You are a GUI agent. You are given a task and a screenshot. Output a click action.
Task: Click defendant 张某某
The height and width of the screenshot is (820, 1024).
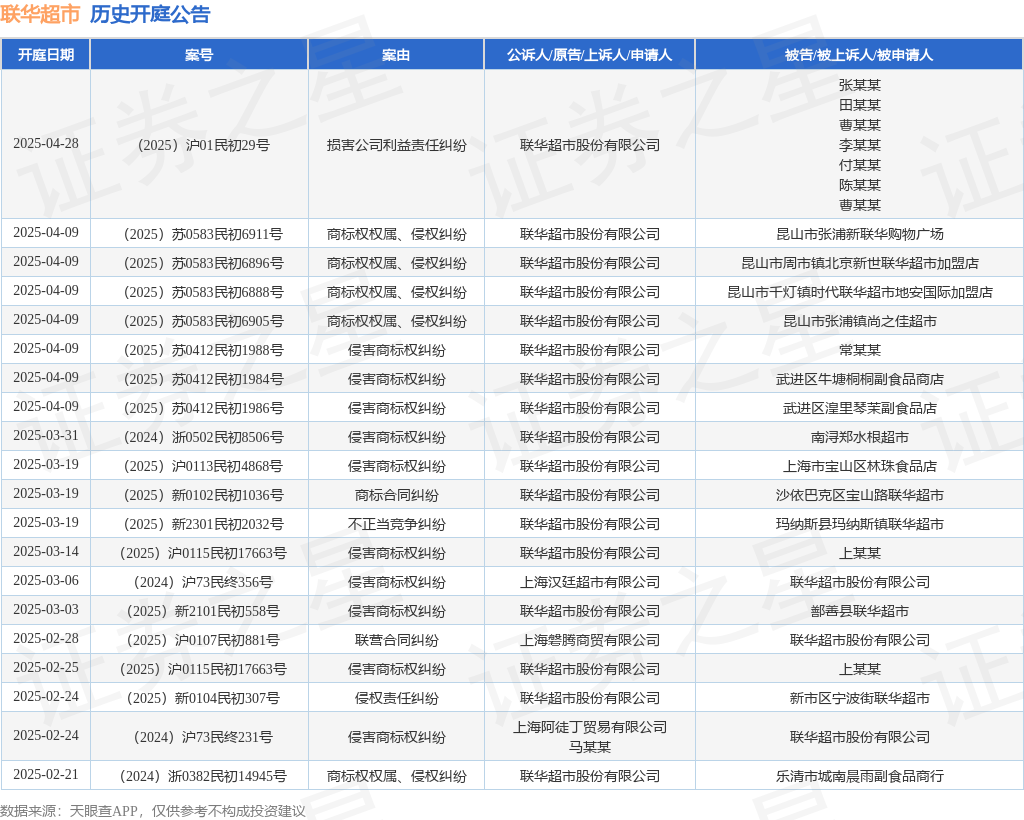pos(859,85)
